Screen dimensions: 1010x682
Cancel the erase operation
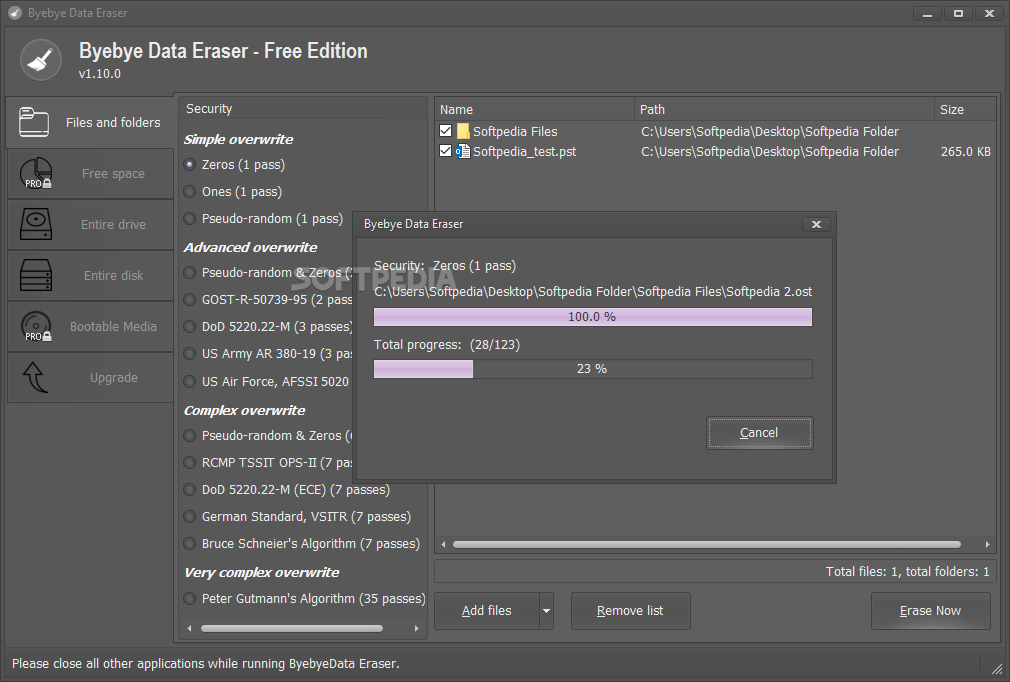click(x=759, y=433)
